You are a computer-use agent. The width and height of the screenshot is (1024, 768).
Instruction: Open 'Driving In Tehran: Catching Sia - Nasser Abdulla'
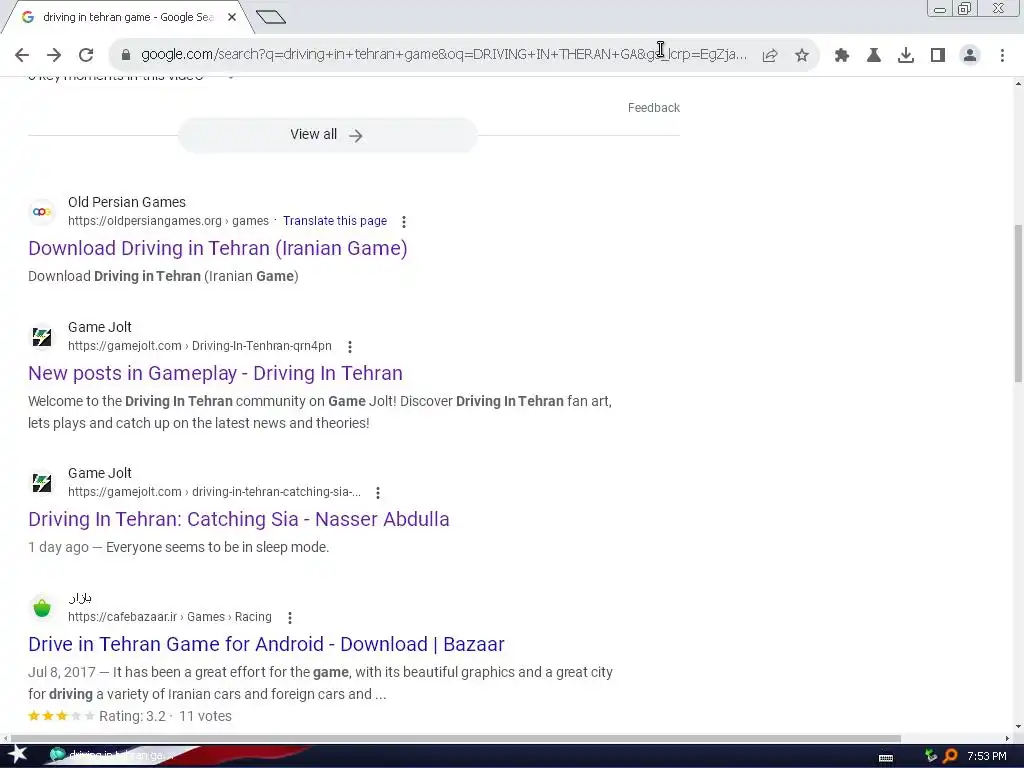coord(238,519)
